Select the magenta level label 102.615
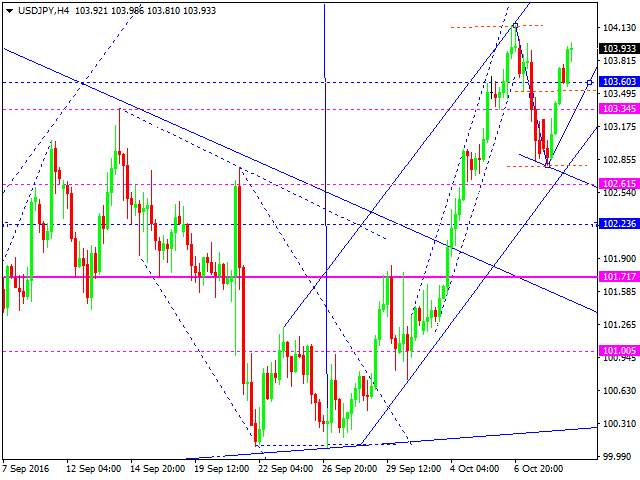Screen dimensions: 640x480 pos(619,183)
